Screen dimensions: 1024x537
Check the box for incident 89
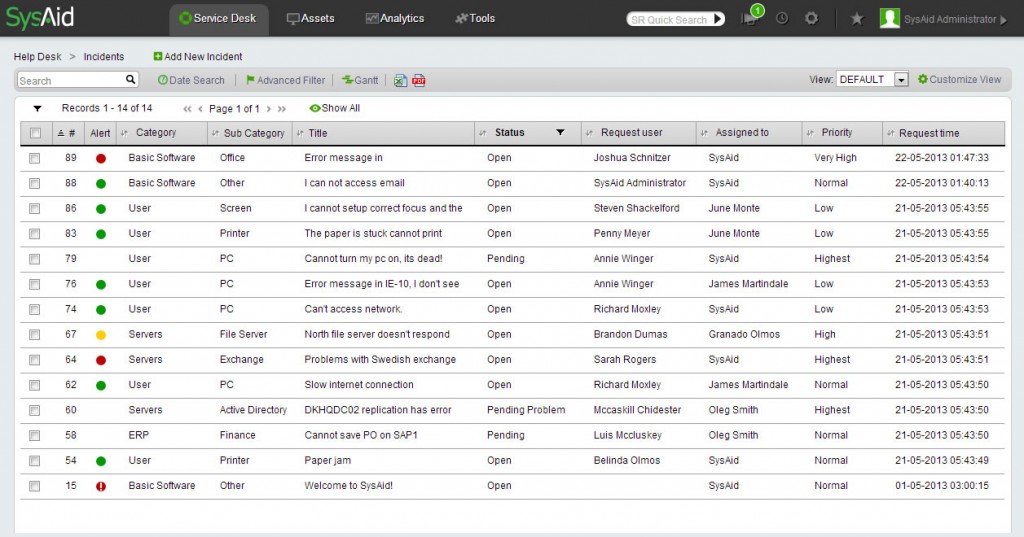click(35, 158)
